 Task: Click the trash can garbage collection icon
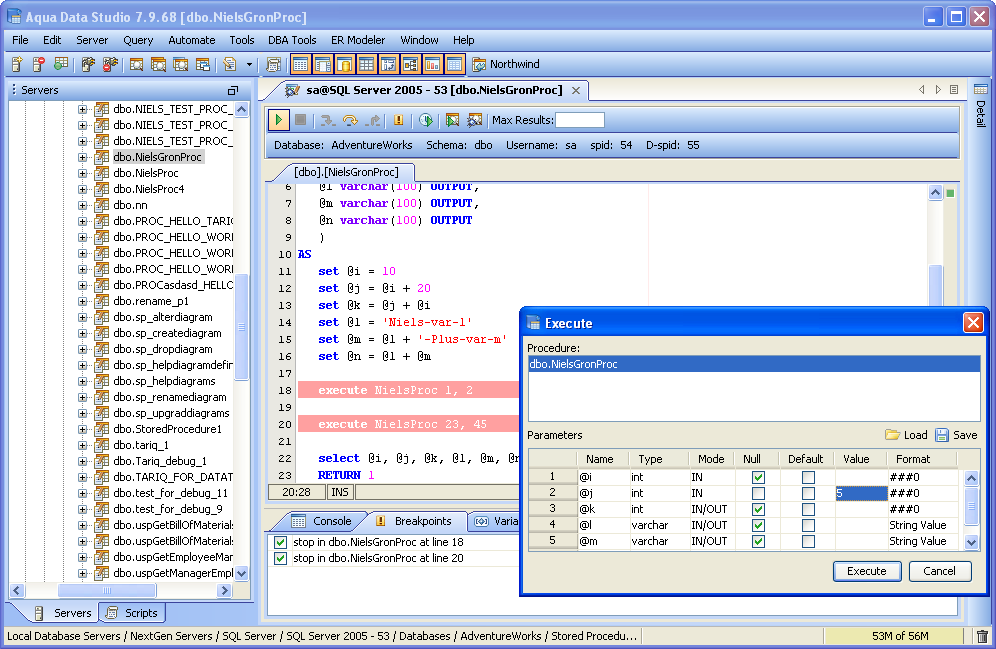click(982, 636)
